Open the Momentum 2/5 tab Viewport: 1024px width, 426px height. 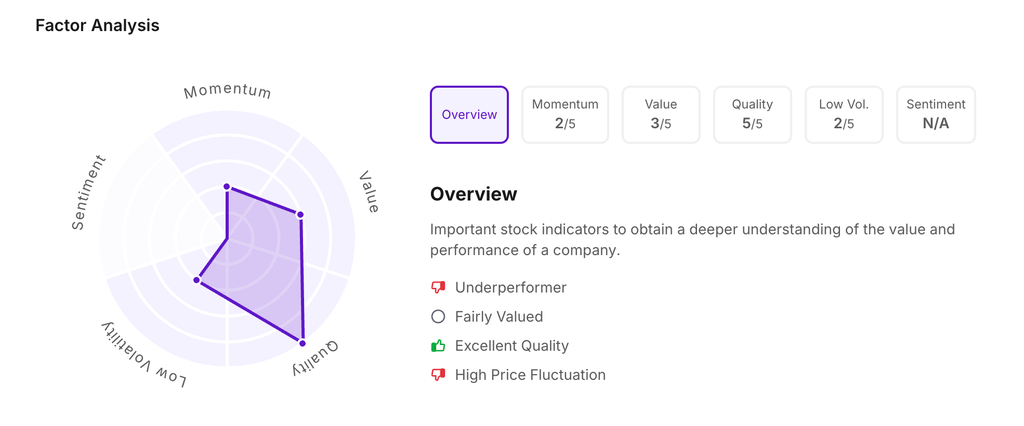565,115
